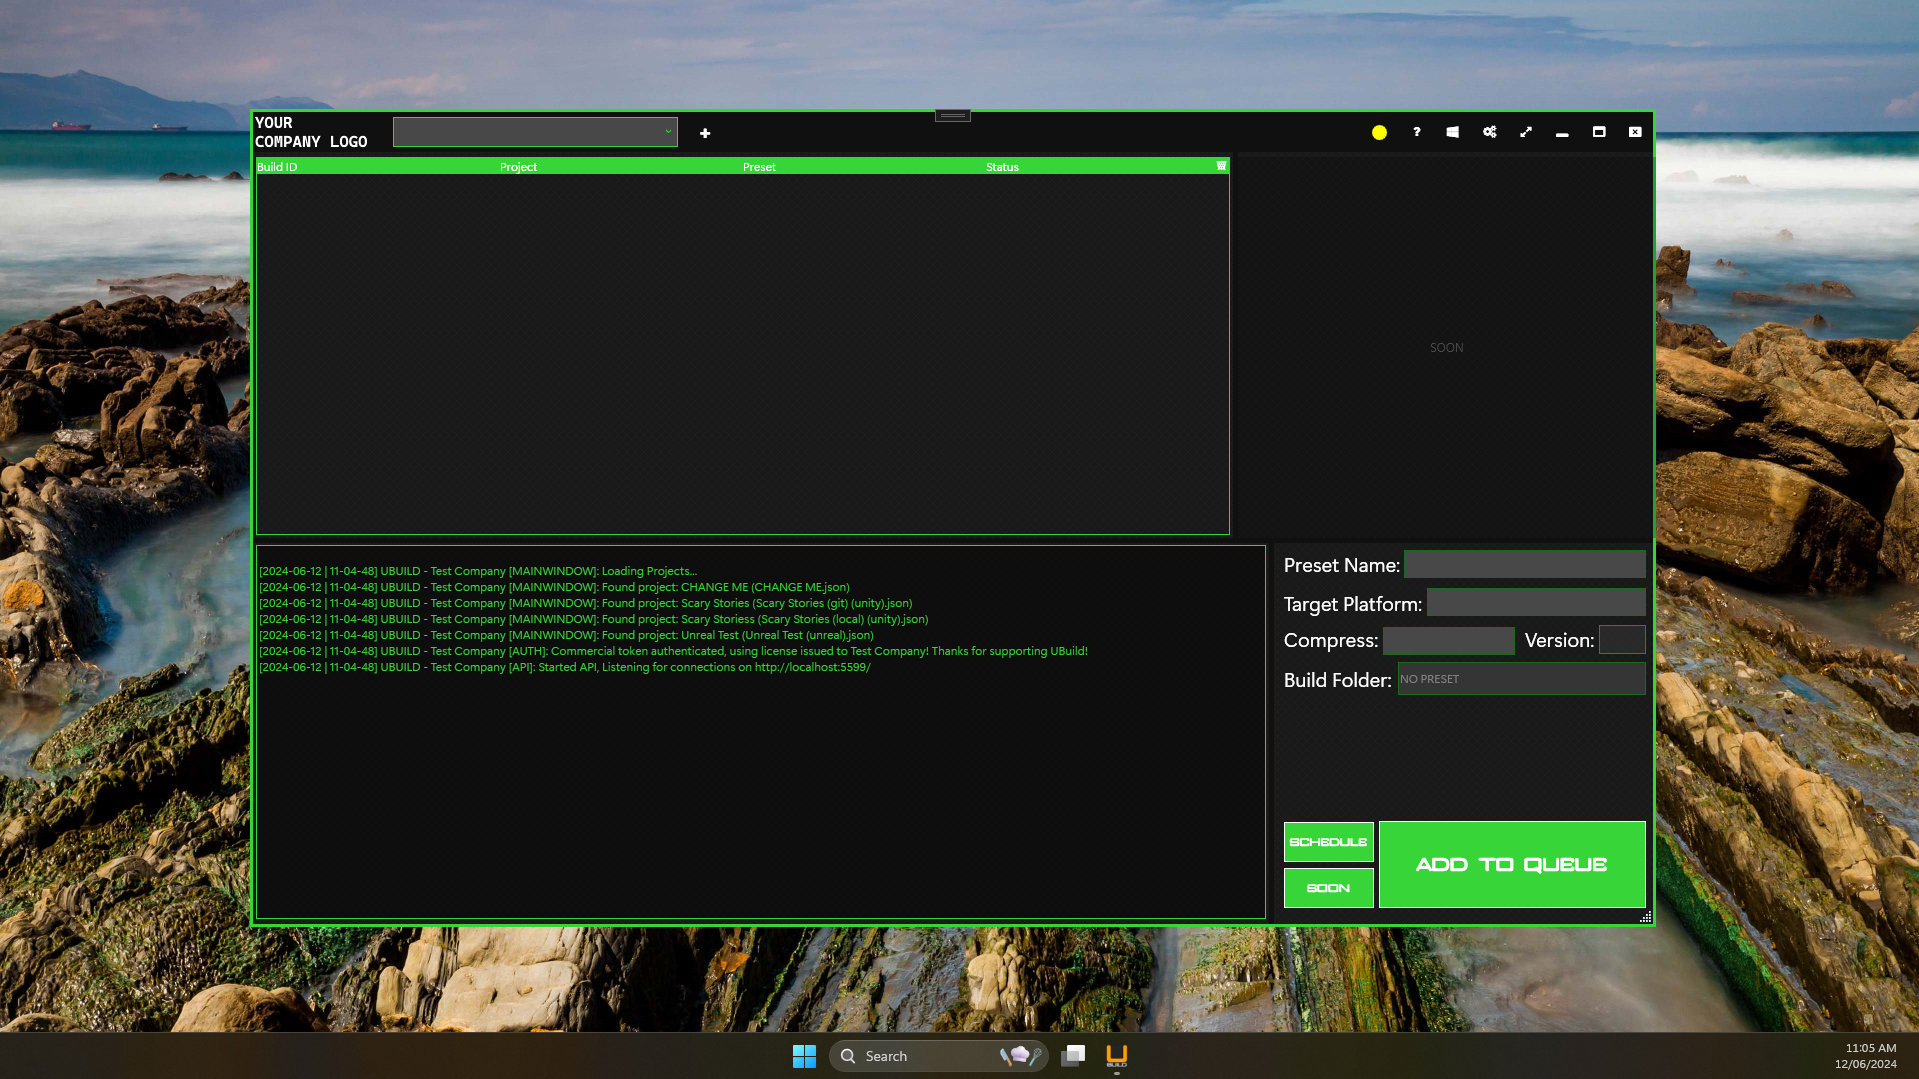The height and width of the screenshot is (1079, 1919).
Task: Open the Target Platform dropdown
Action: (1535, 603)
